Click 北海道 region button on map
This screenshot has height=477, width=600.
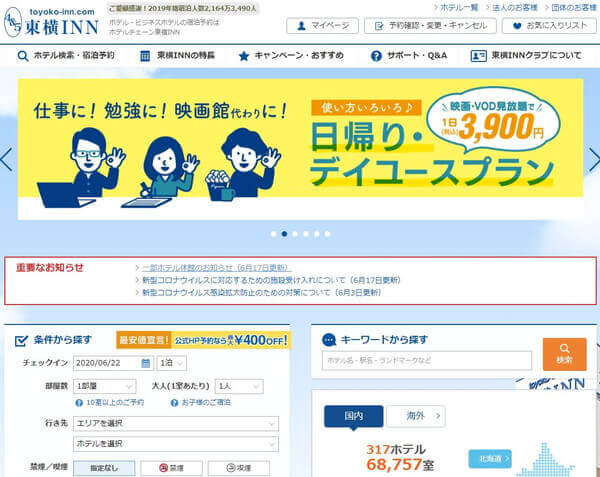(490, 459)
